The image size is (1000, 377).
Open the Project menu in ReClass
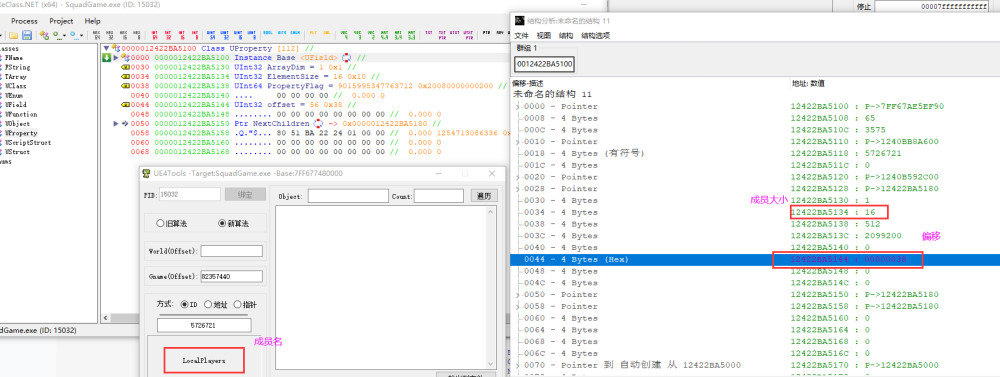pos(61,21)
